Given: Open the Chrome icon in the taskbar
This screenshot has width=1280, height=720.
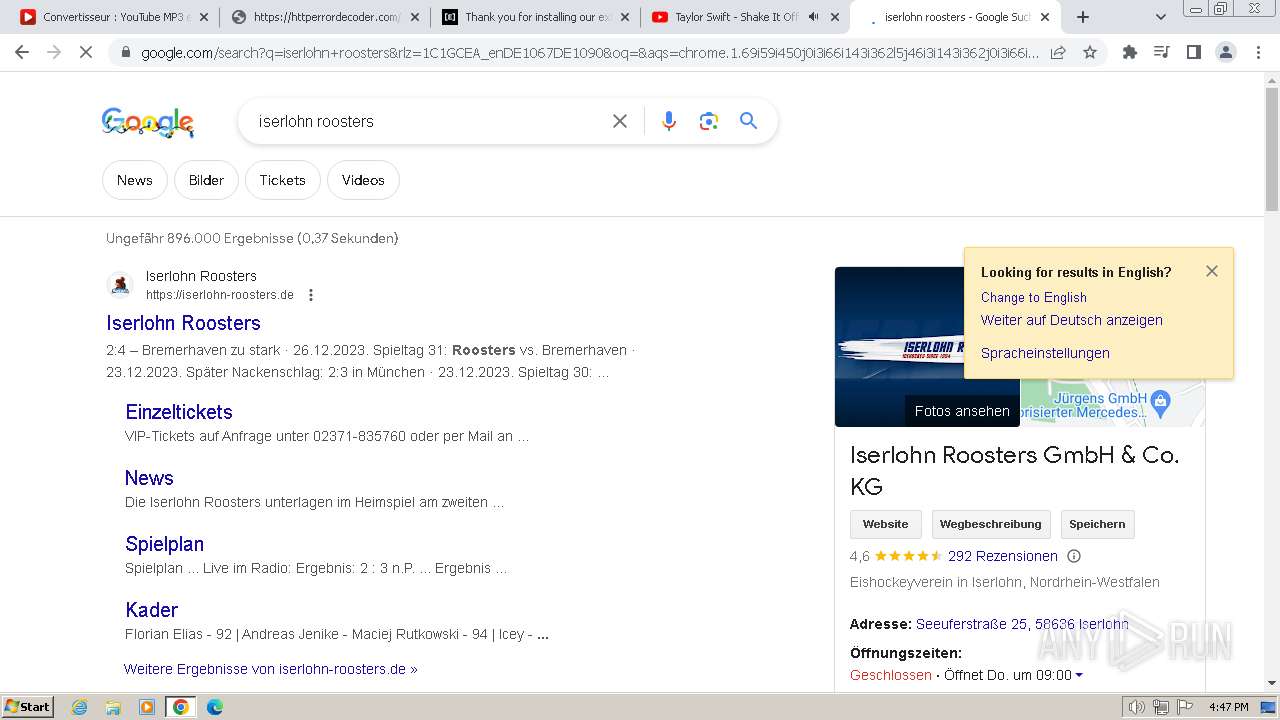Looking at the screenshot, I should coord(180,707).
